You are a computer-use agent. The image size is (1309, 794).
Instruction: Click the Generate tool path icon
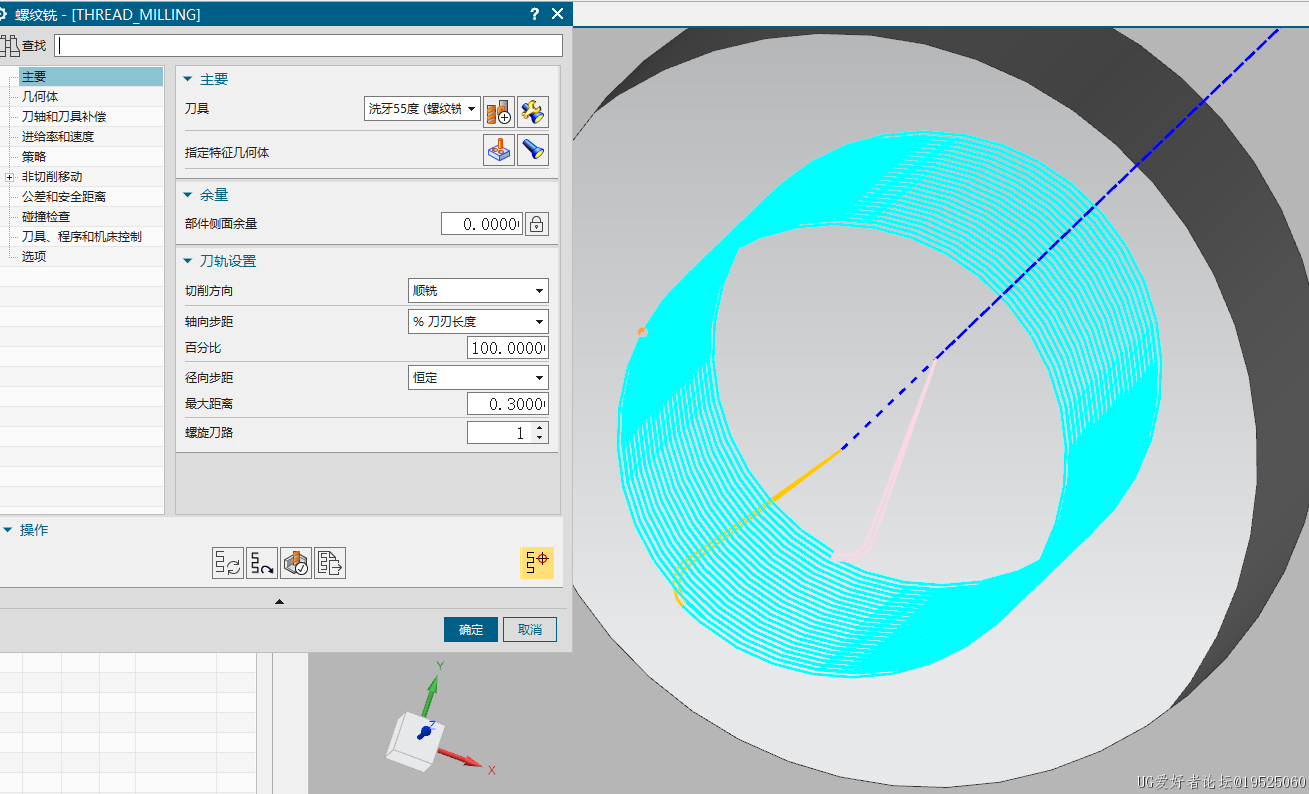point(228,563)
